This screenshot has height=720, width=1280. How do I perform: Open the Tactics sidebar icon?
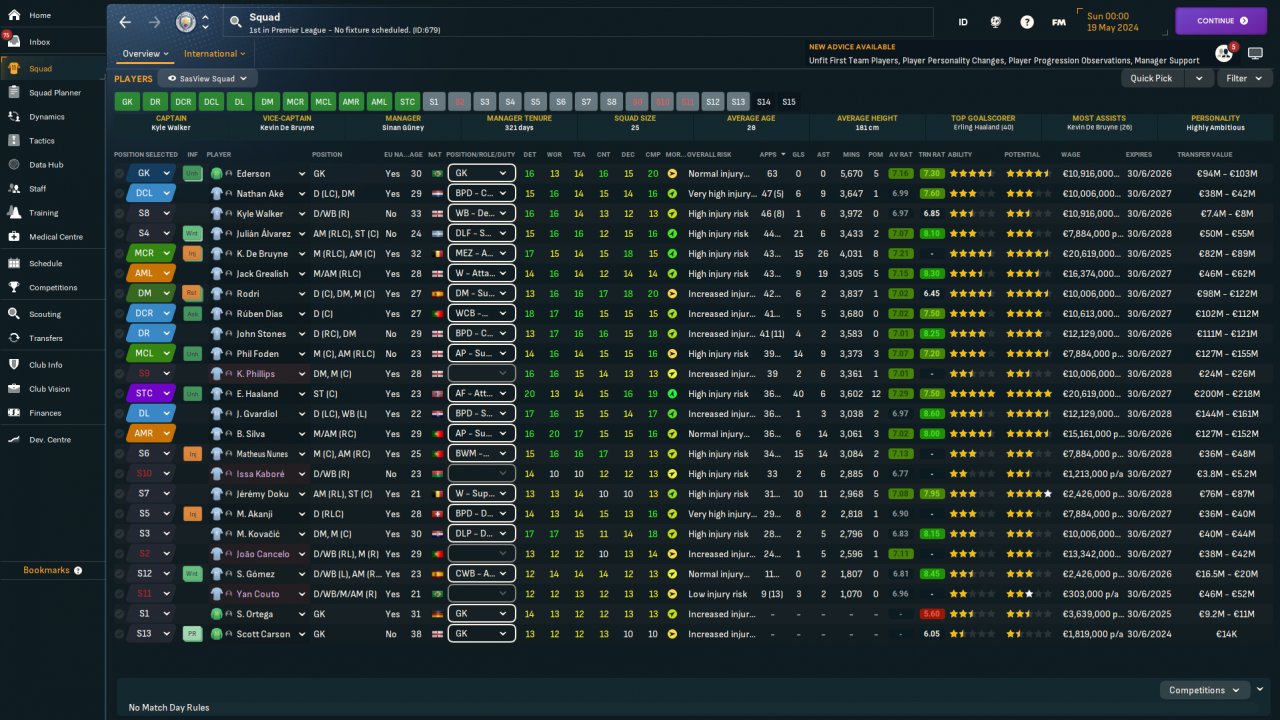point(14,141)
